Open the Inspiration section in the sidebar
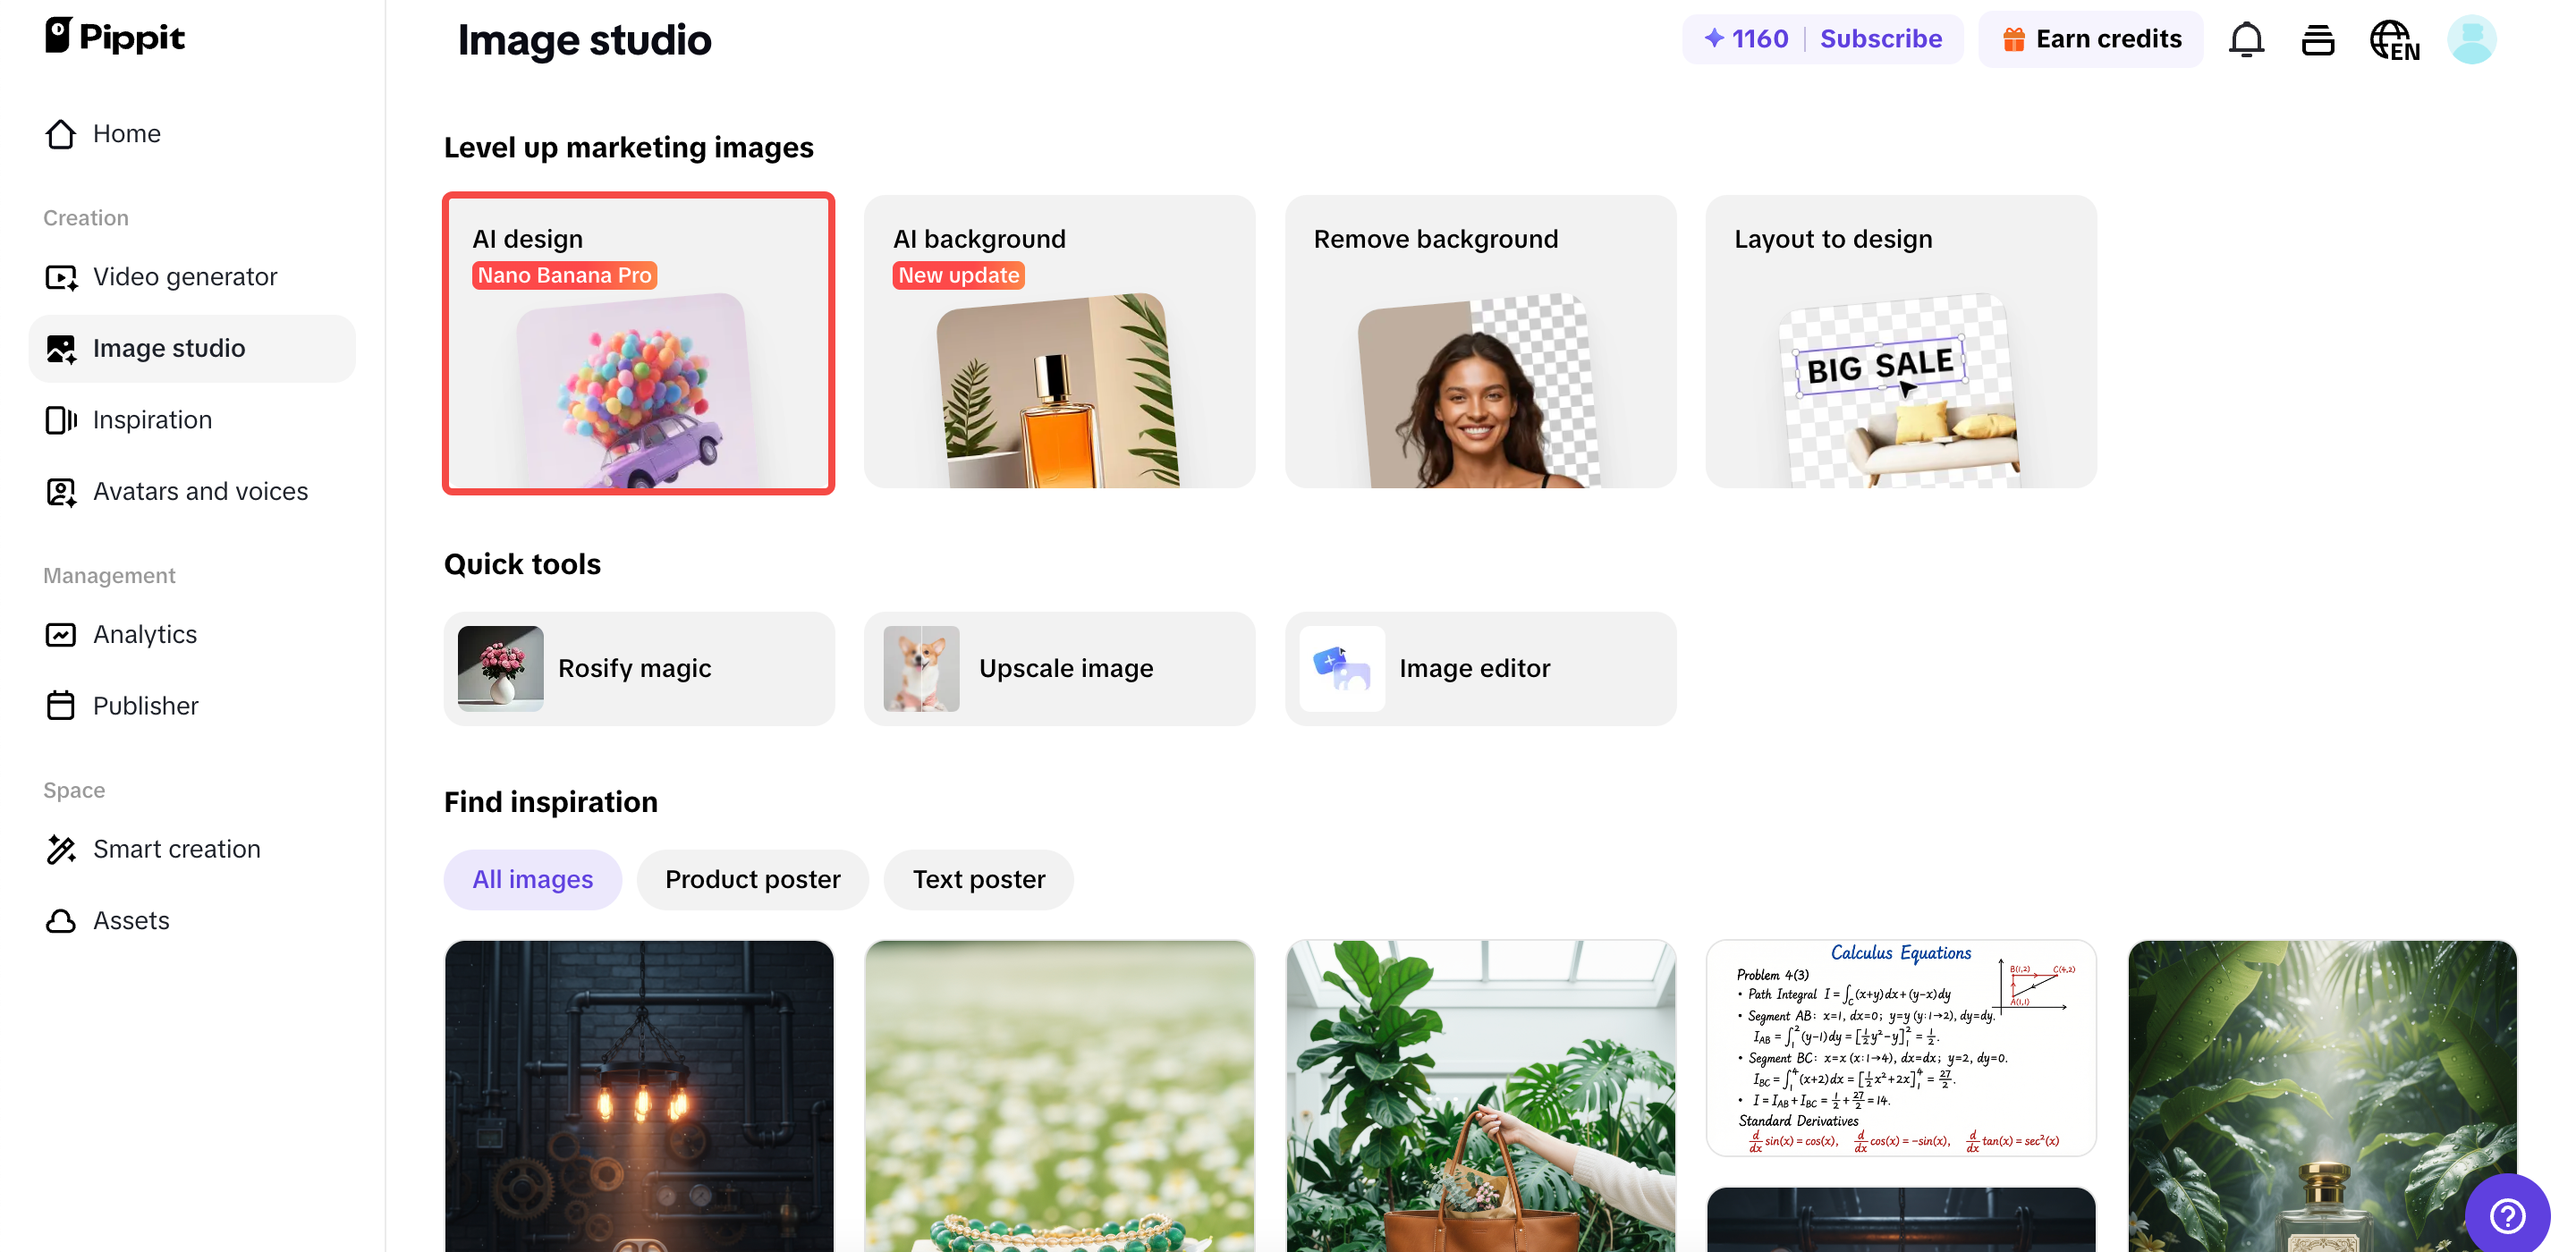 click(152, 419)
